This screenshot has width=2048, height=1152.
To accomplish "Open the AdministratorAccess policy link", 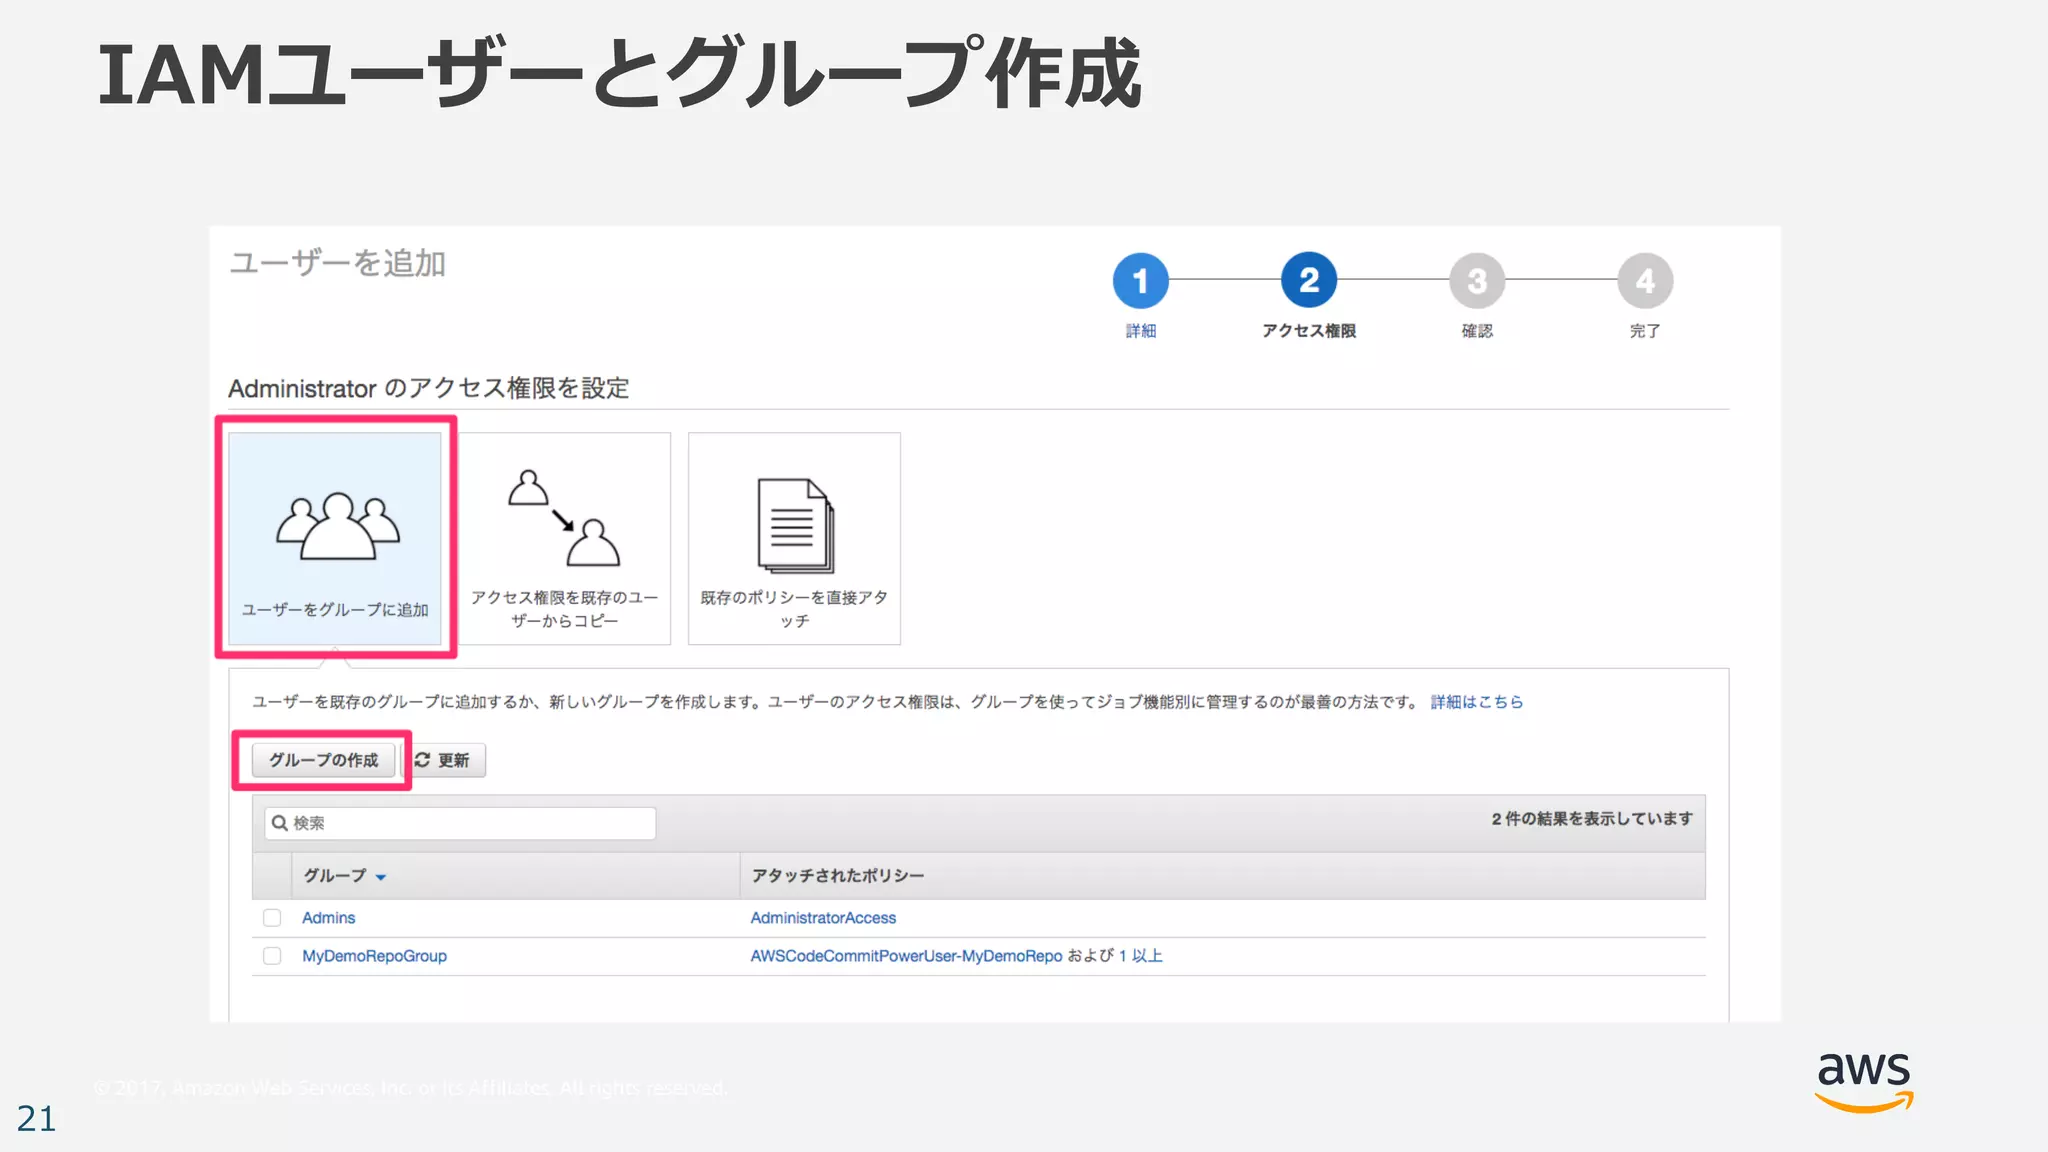I will coord(822,918).
